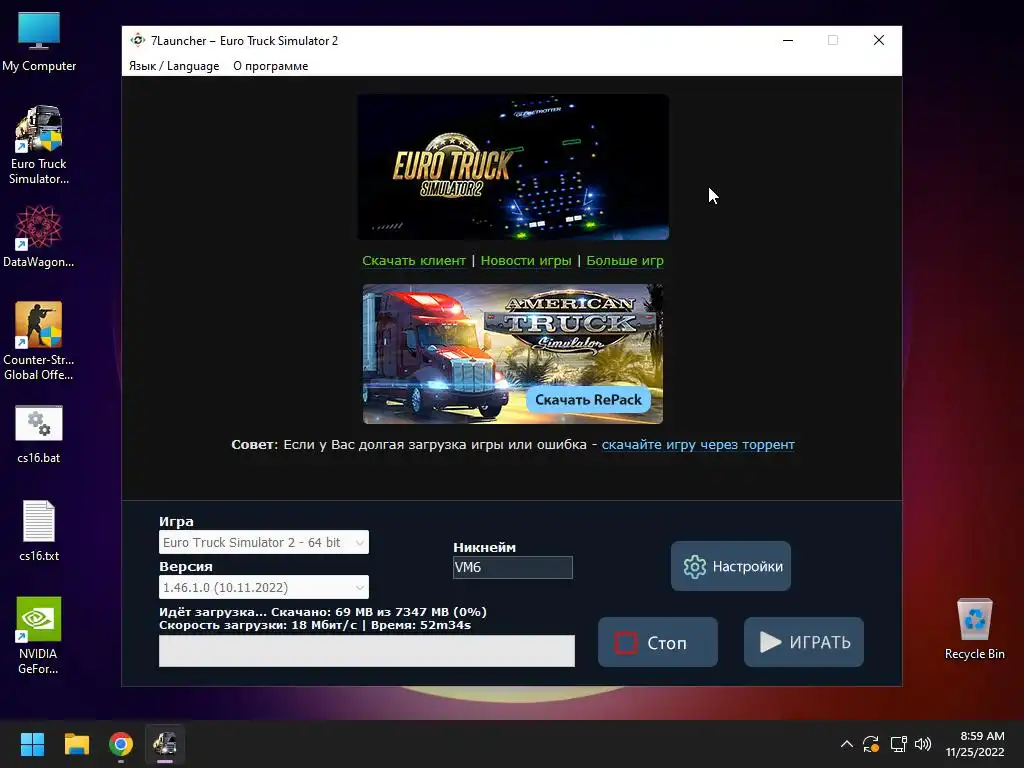Click the Euro Truck Simulator 2 banner image

513,167
